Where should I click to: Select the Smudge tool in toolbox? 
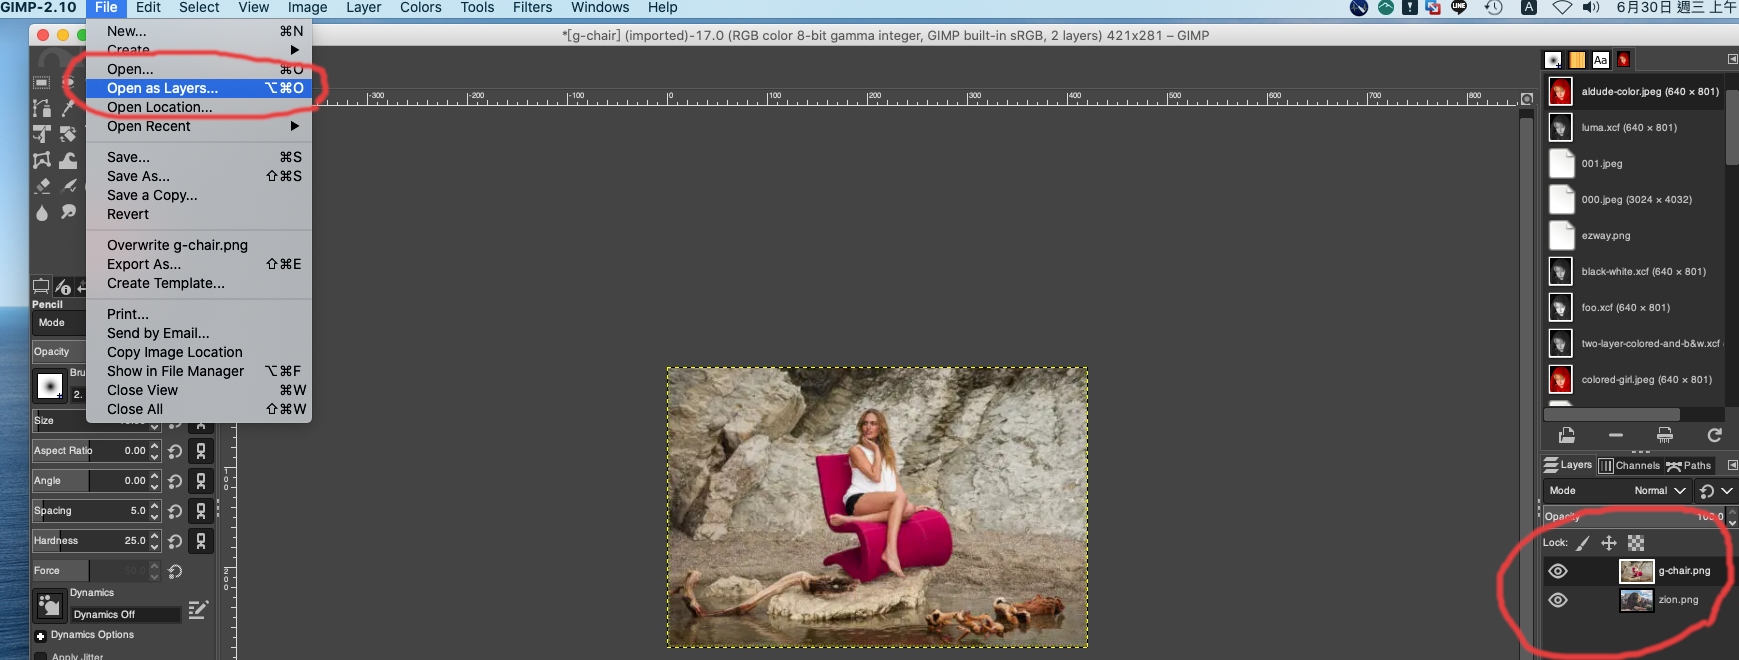(68, 212)
